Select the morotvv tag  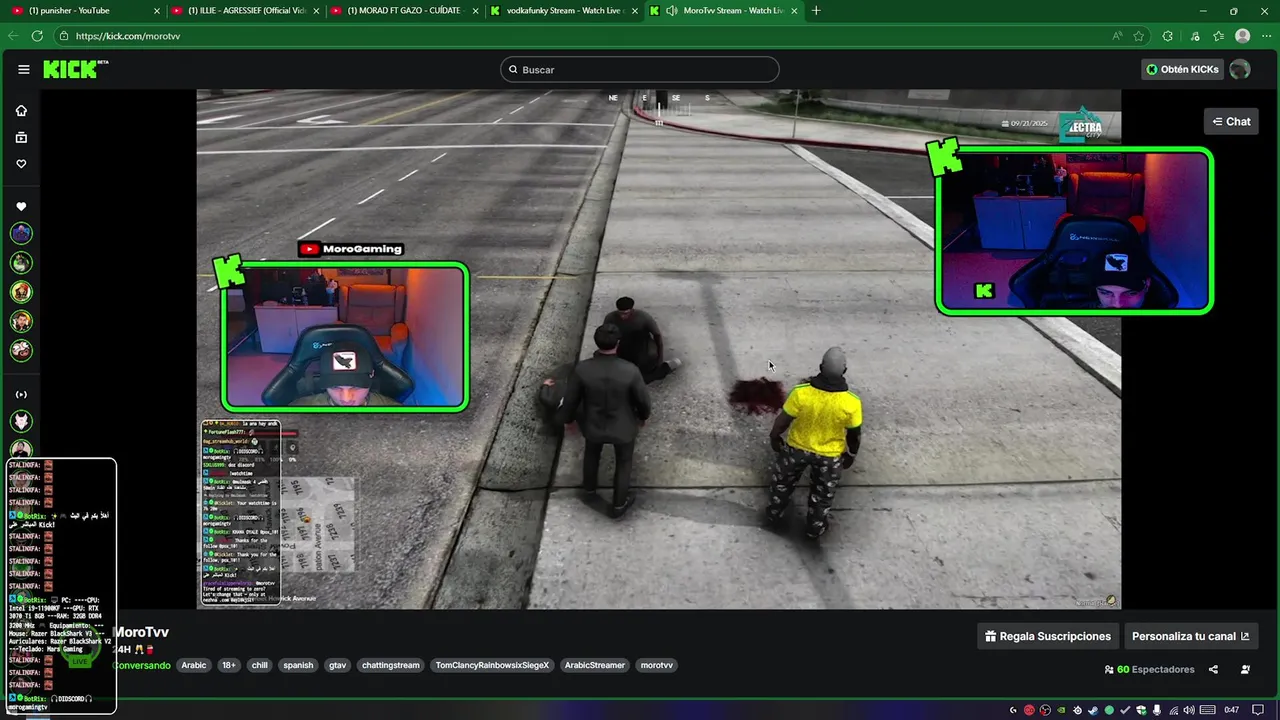(657, 665)
